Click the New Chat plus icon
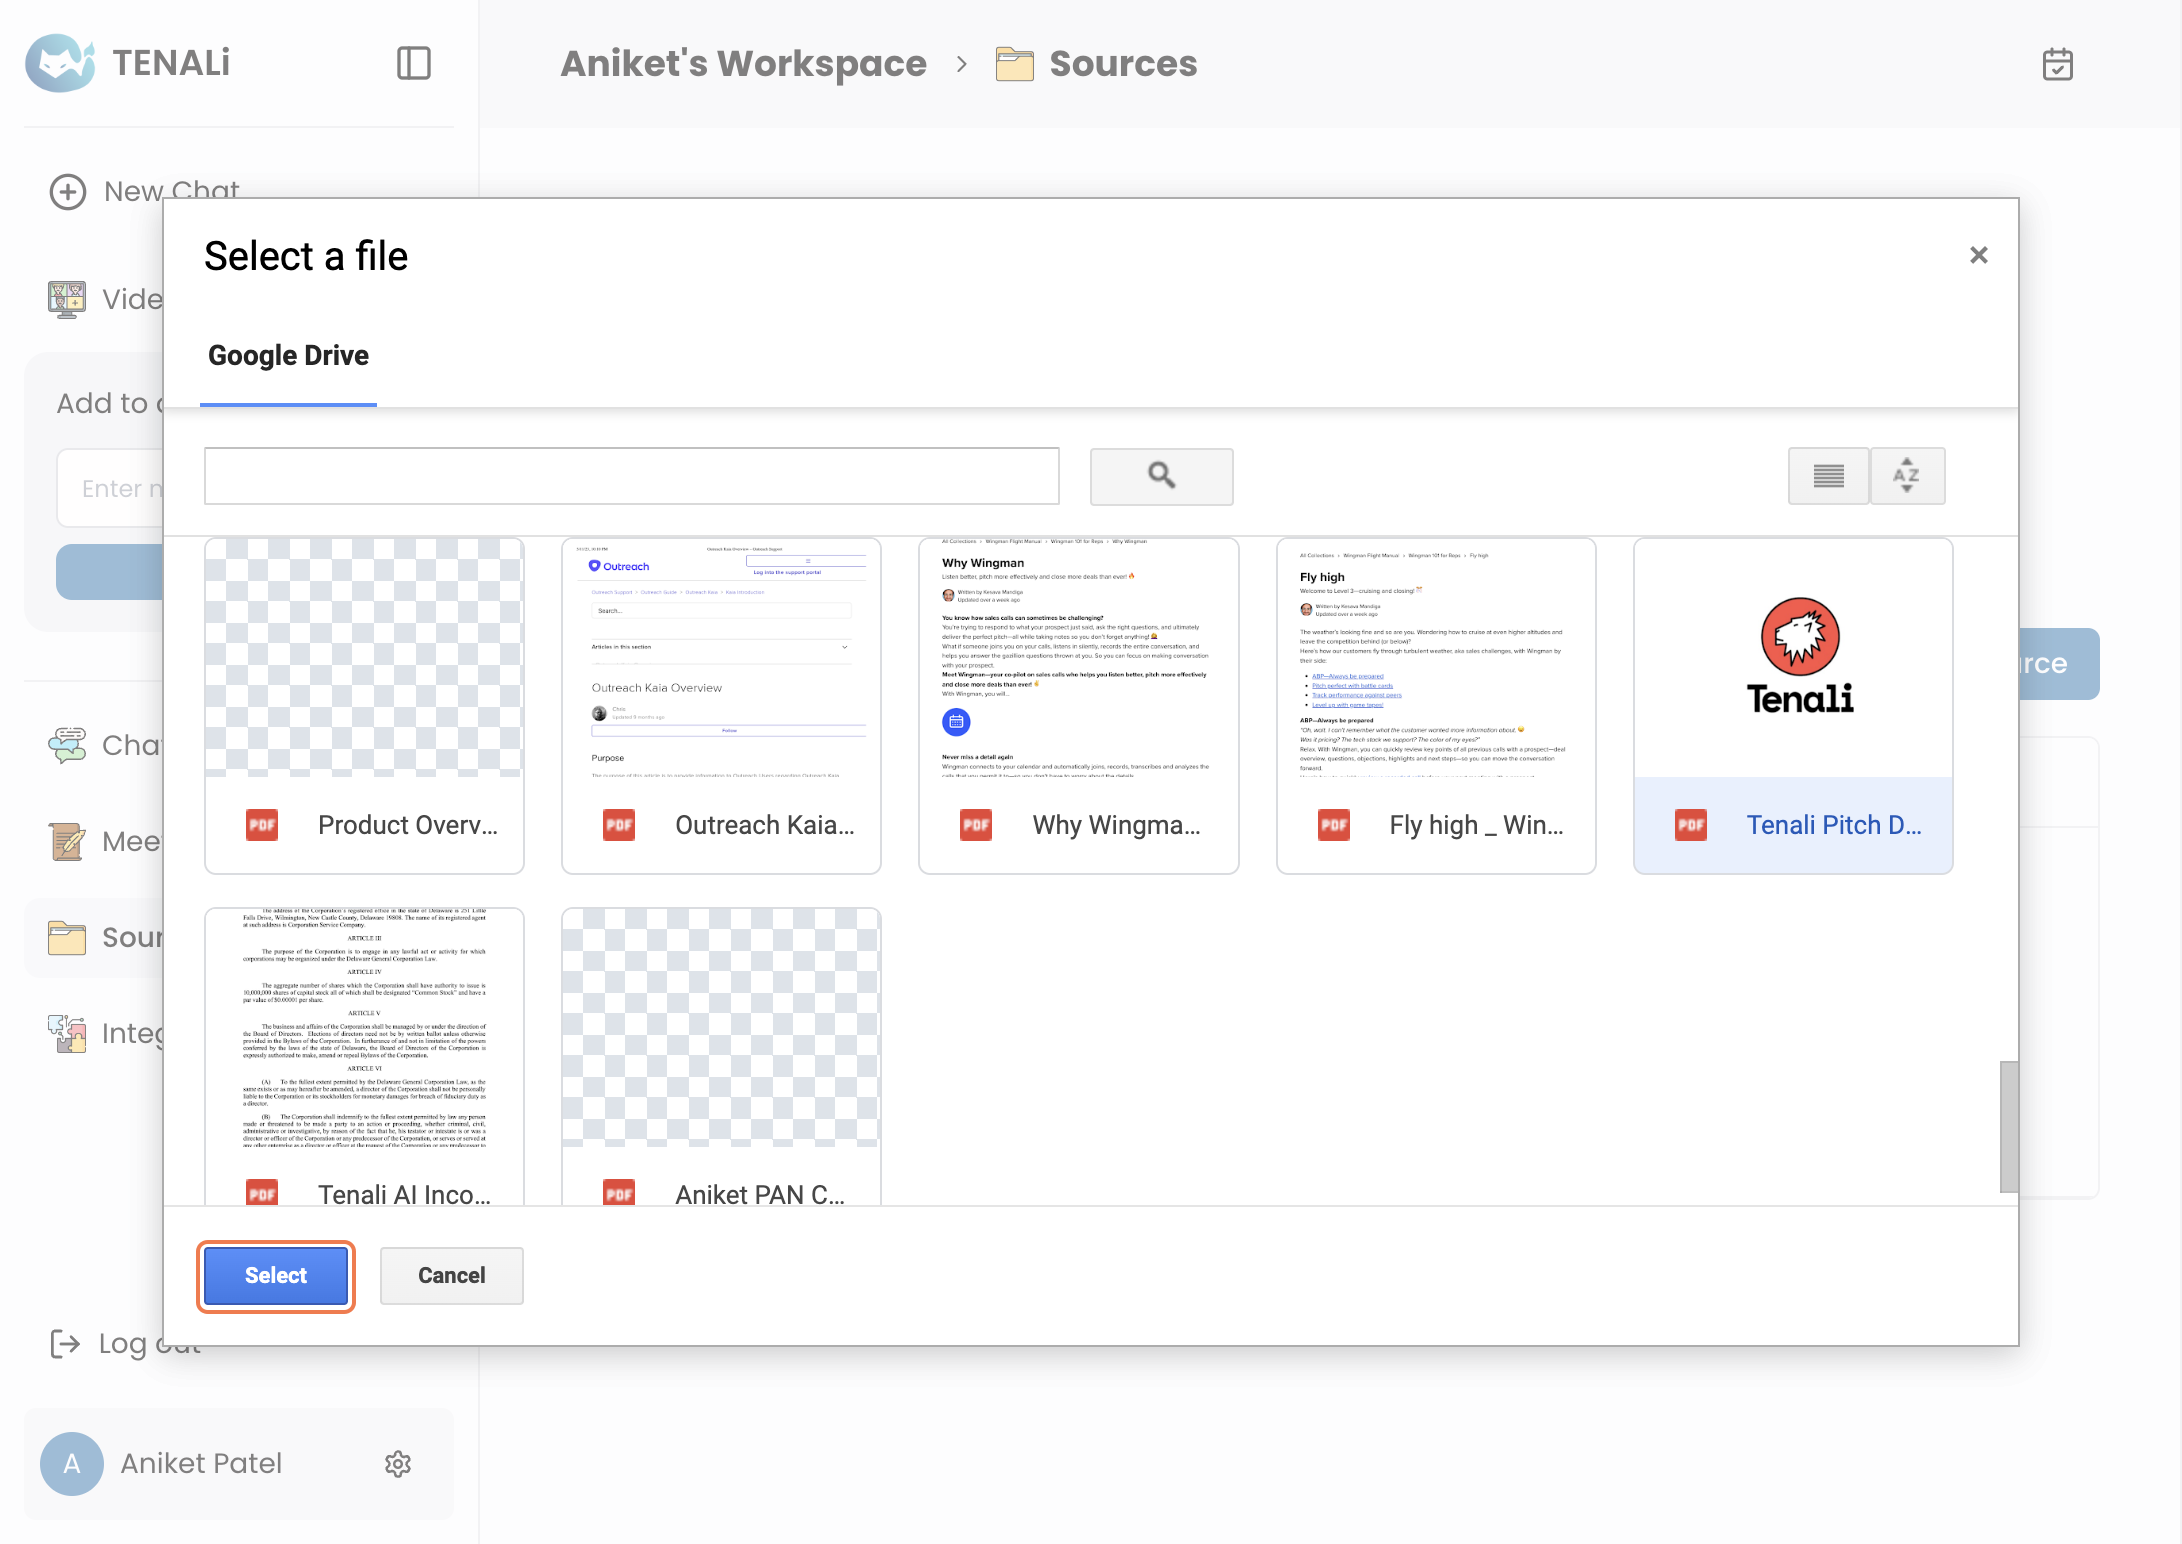The image size is (2182, 1544). point(68,191)
